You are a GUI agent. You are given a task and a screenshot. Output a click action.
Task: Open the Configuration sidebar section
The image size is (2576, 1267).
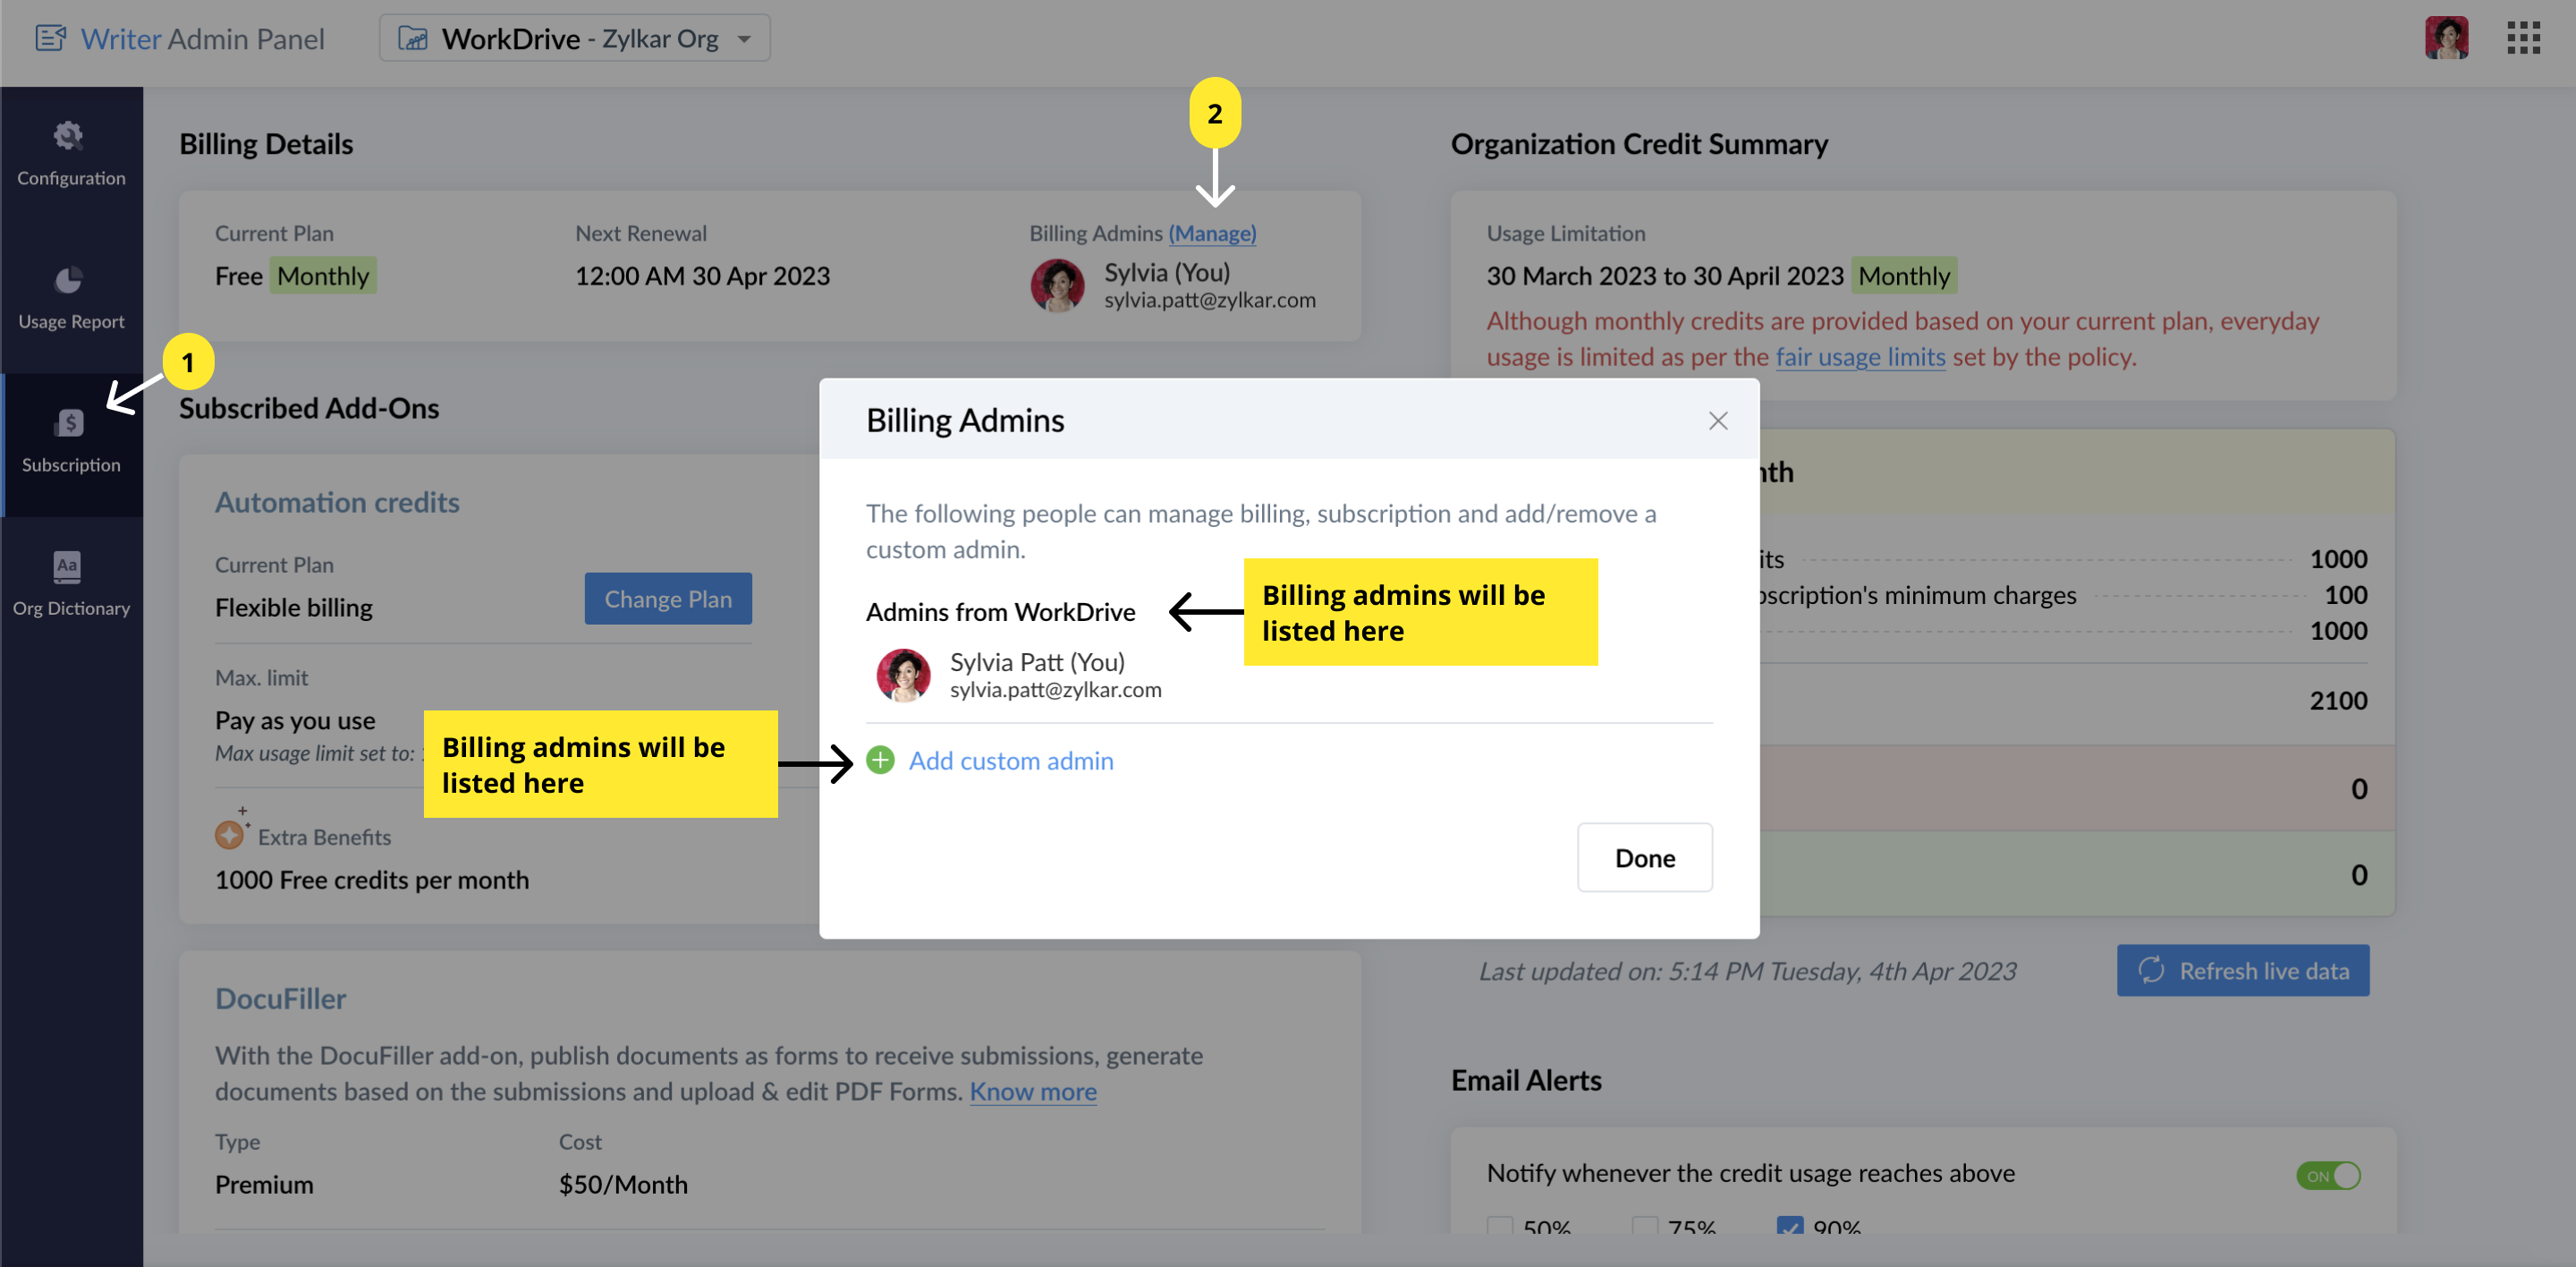[x=71, y=155]
